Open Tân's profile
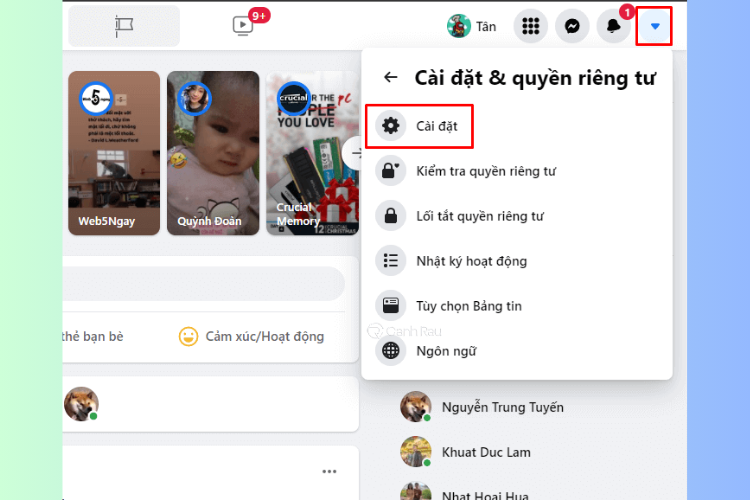The height and width of the screenshot is (500, 750). point(472,26)
